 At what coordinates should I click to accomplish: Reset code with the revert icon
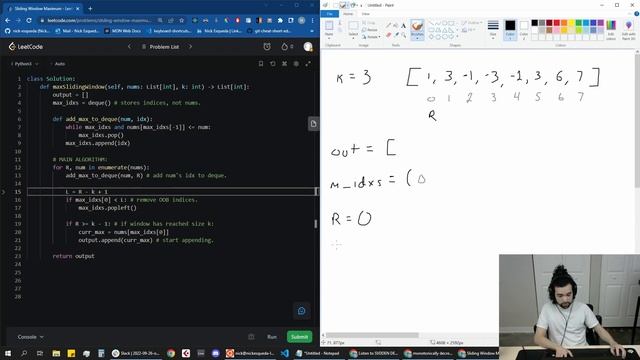tap(273, 64)
